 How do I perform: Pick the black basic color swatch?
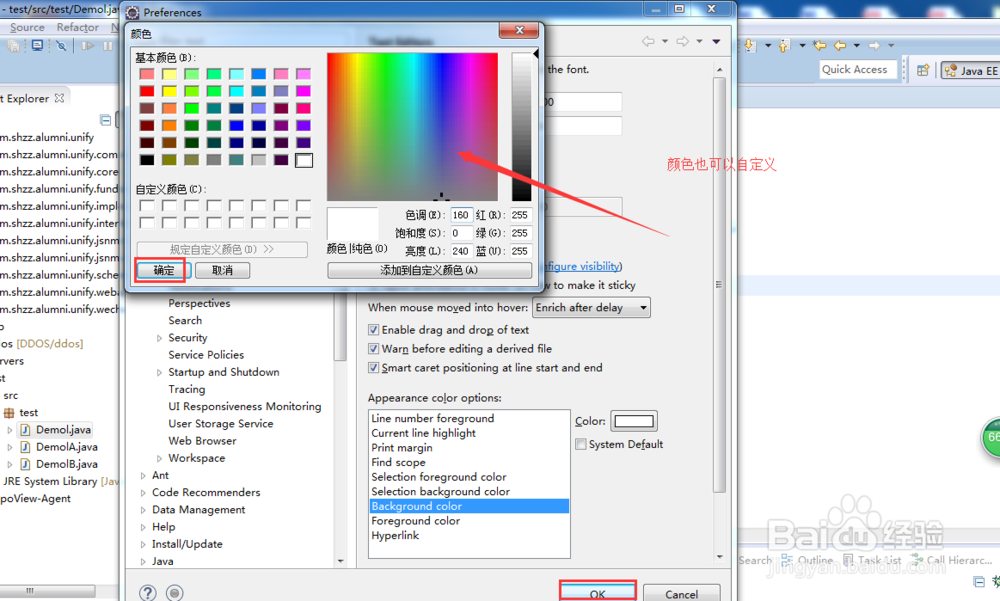coord(147,160)
